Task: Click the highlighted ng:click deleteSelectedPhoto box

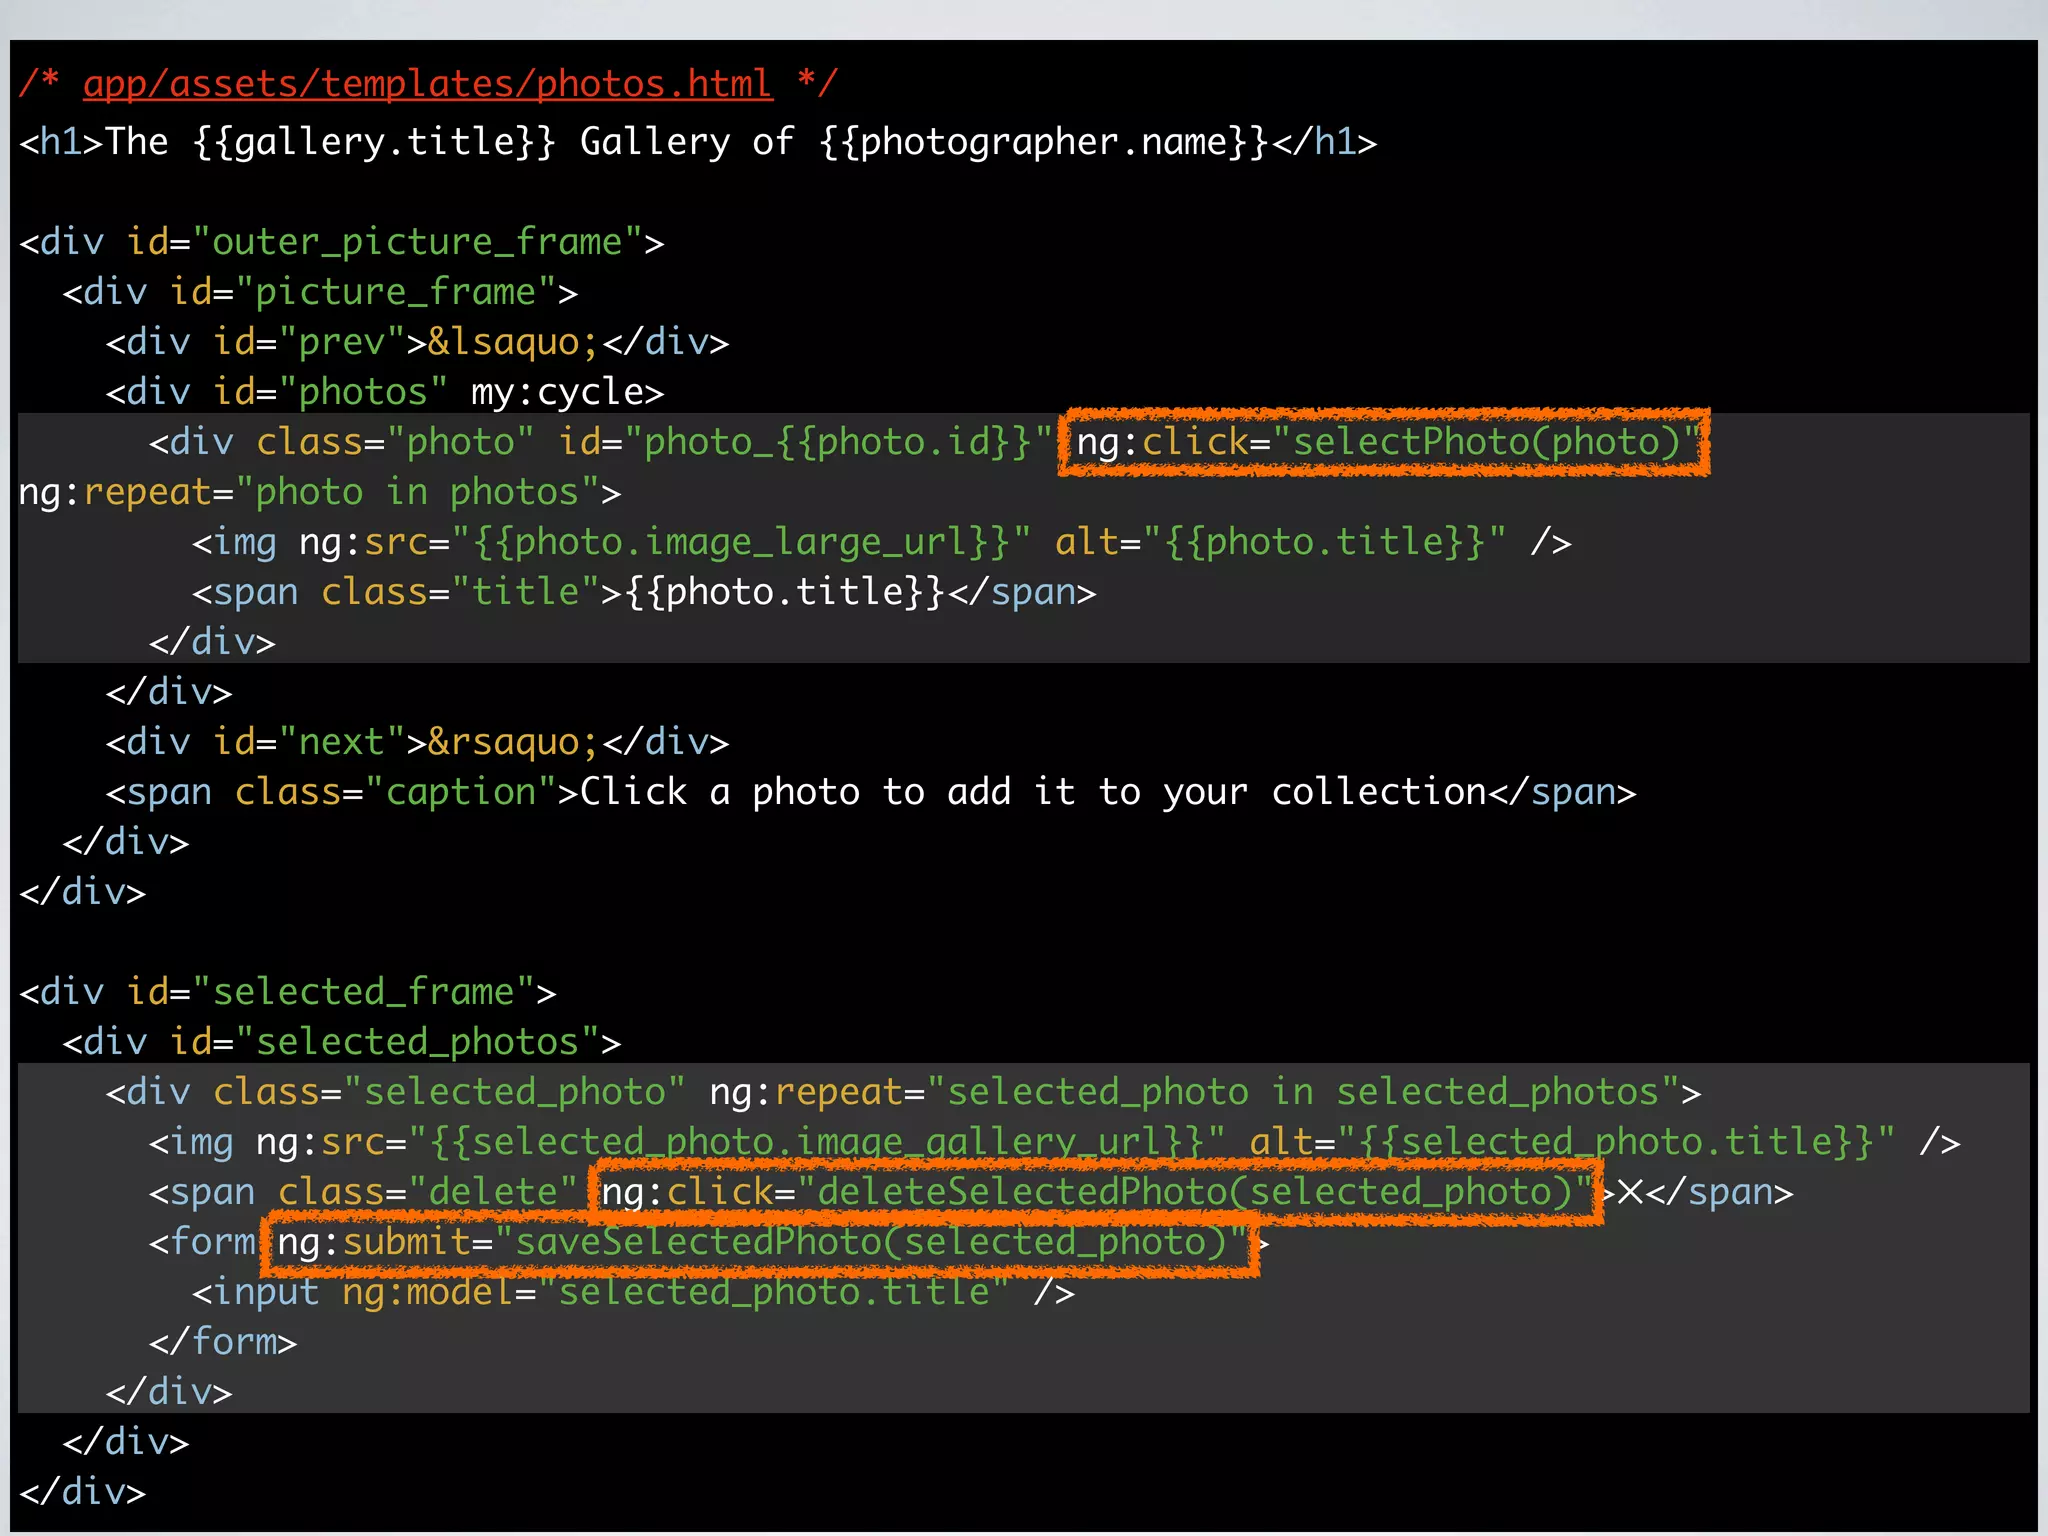Action: (1096, 1192)
